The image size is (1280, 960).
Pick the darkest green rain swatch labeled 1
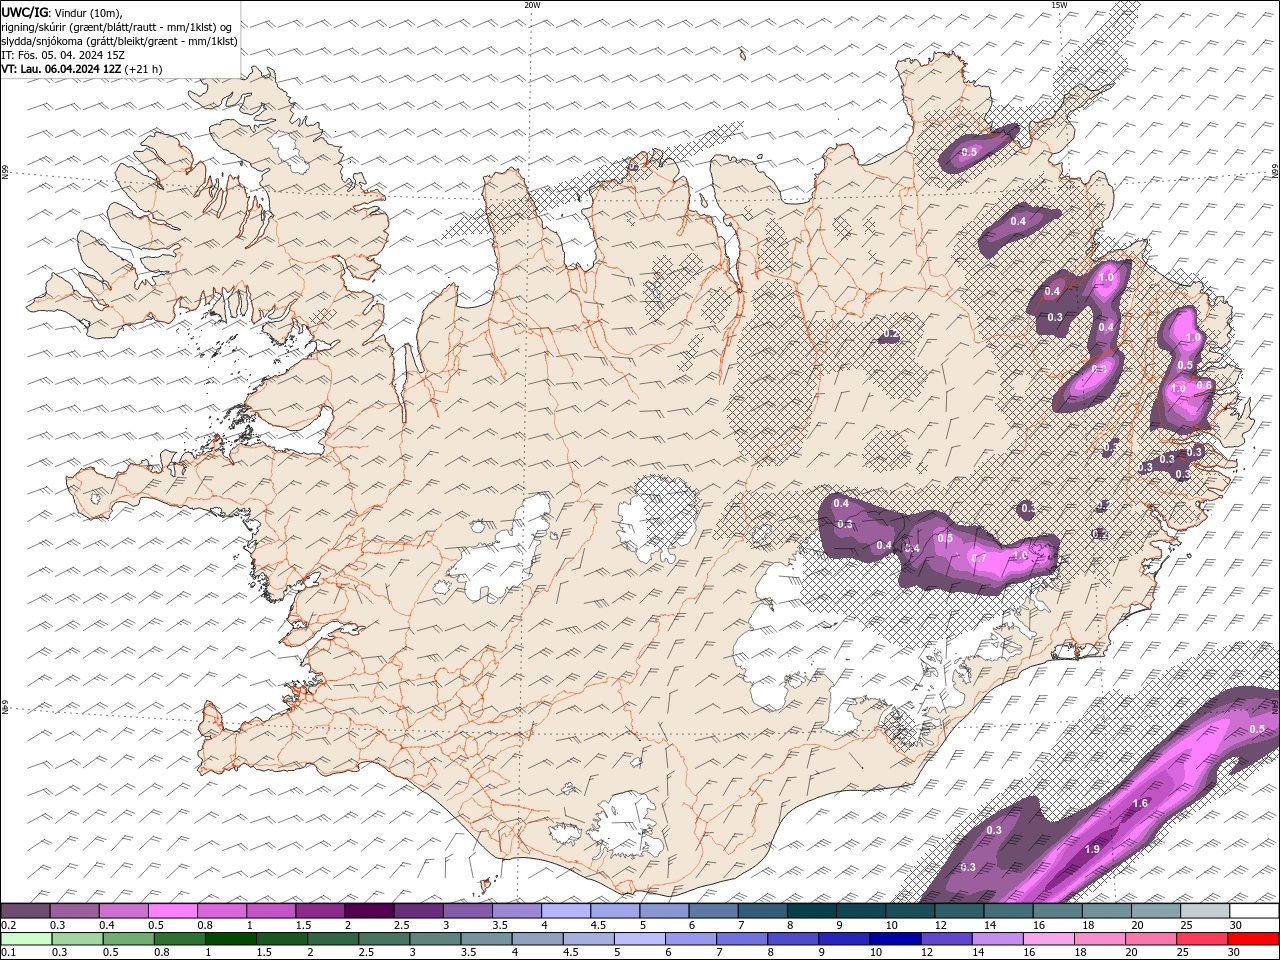coord(230,939)
